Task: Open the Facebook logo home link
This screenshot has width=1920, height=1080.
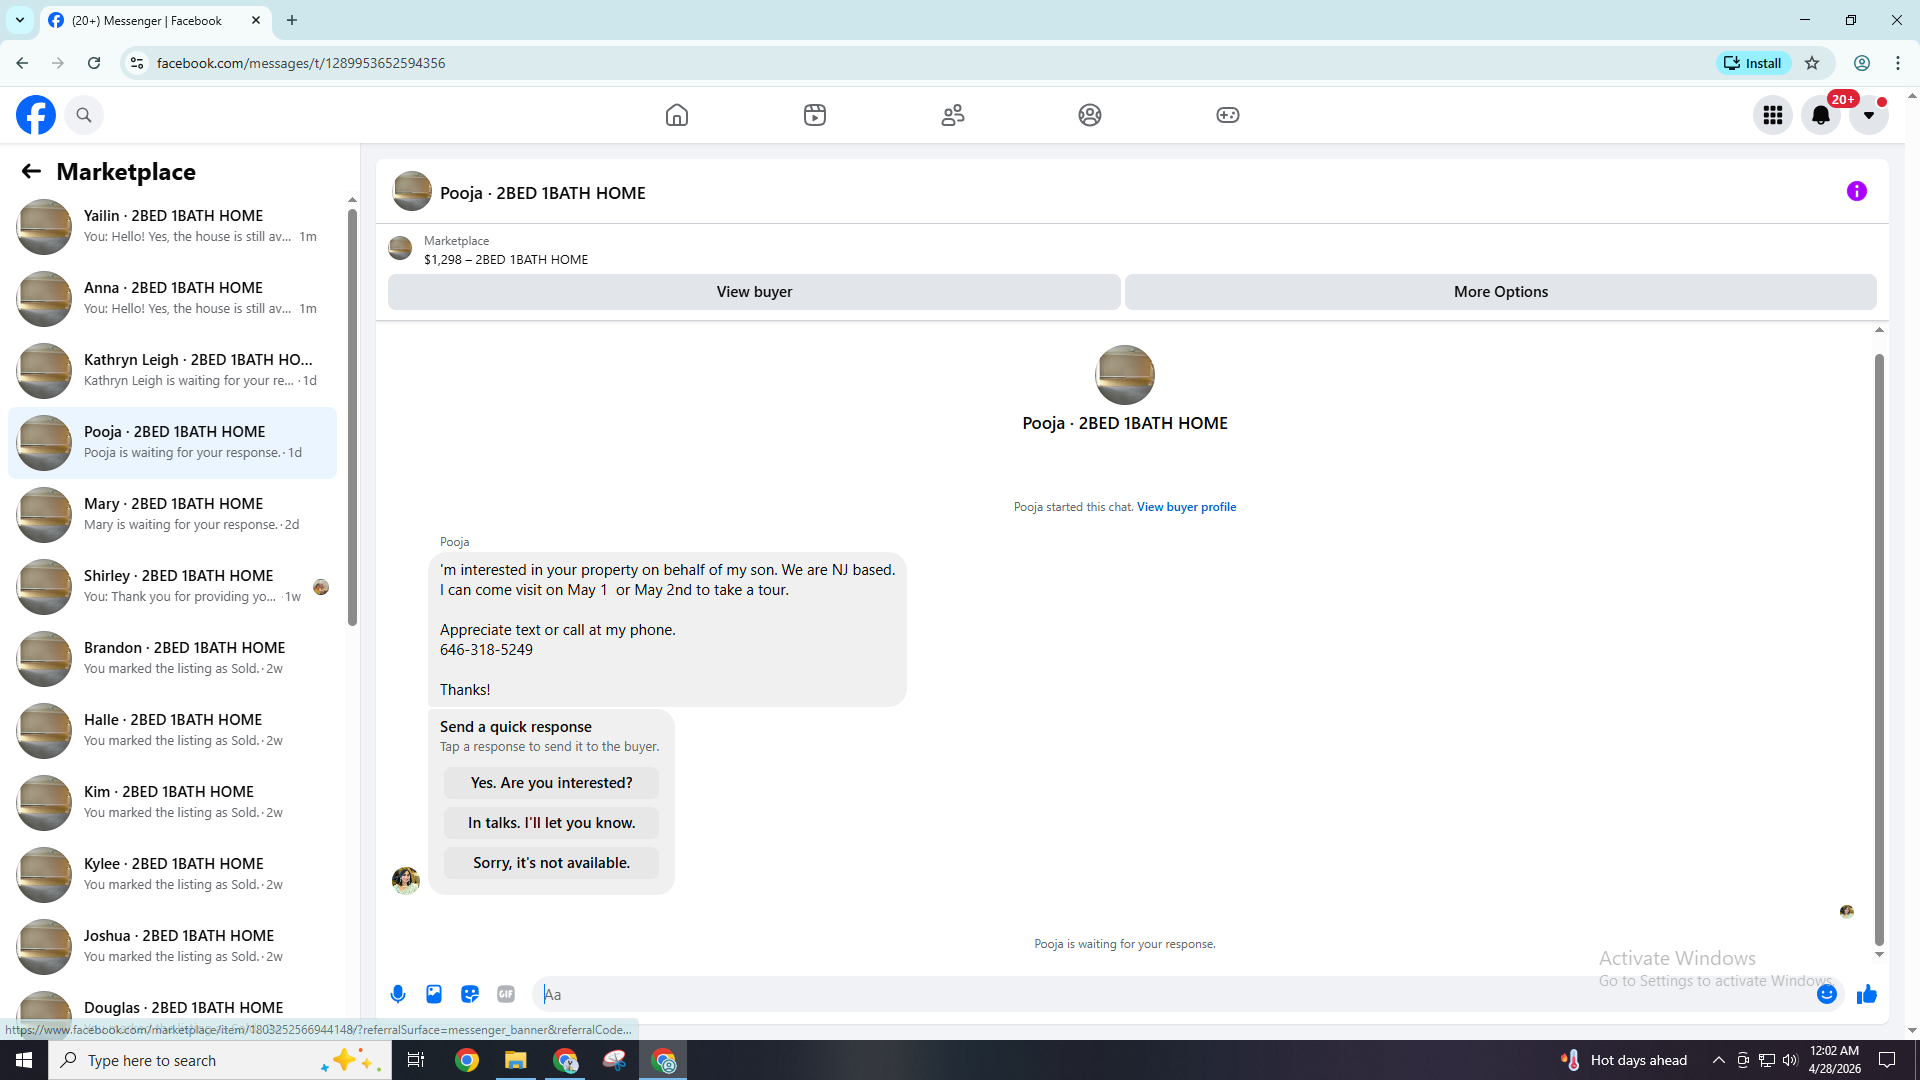Action: pyautogui.click(x=36, y=115)
